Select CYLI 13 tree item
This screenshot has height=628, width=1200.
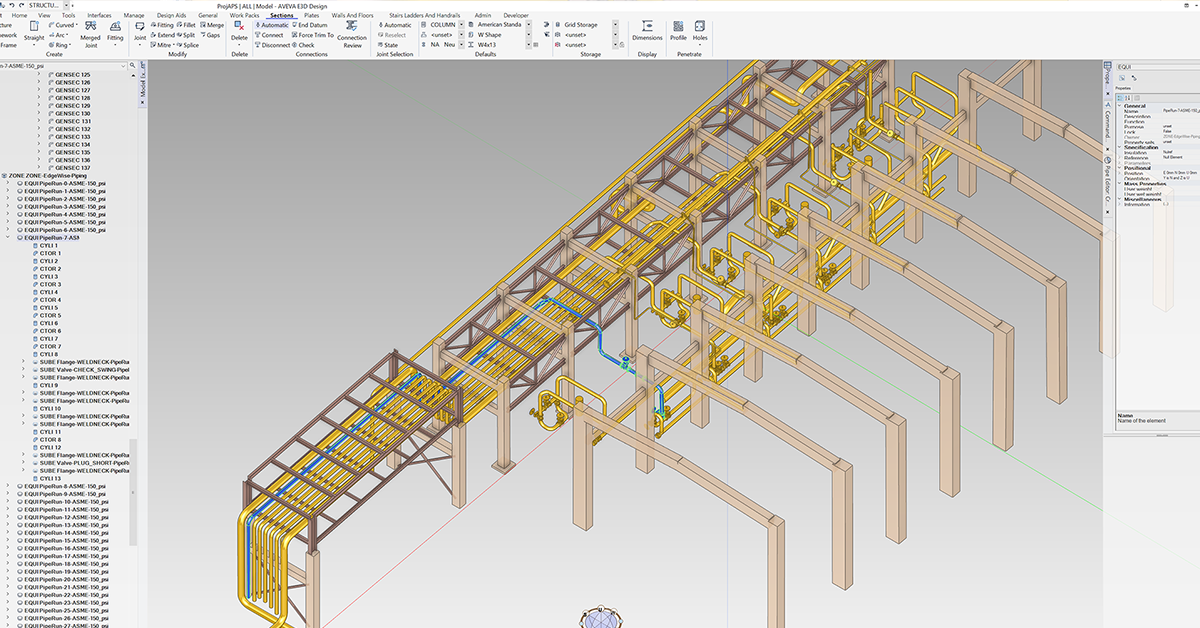[x=50, y=478]
